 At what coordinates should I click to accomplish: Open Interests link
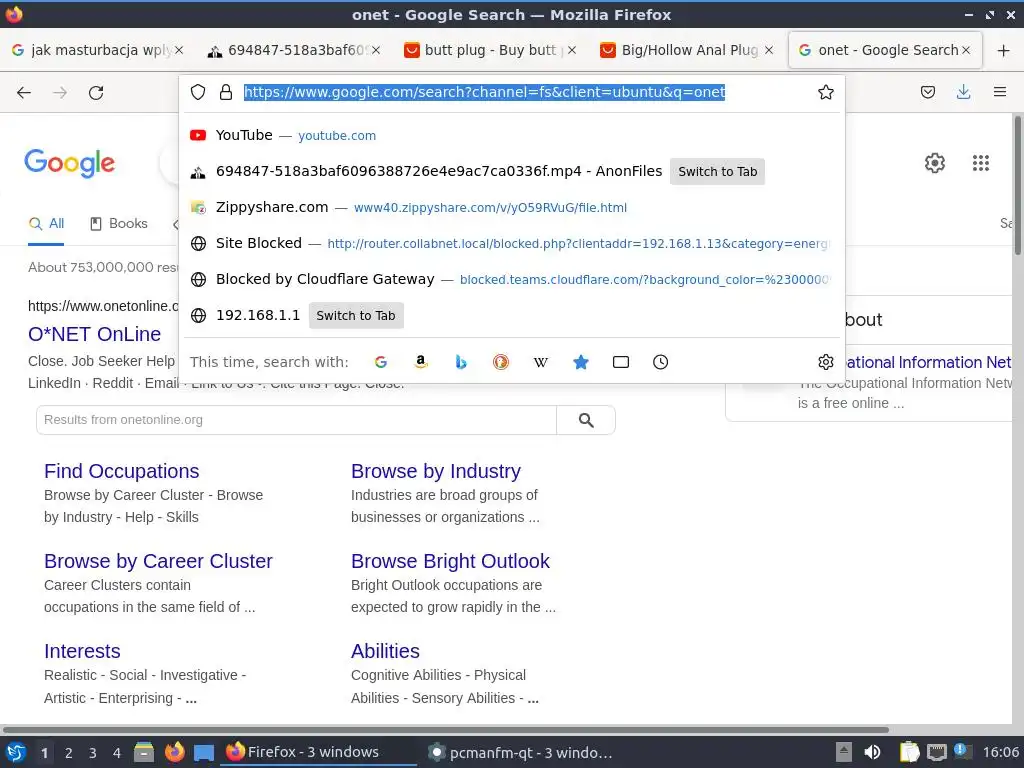pos(82,651)
